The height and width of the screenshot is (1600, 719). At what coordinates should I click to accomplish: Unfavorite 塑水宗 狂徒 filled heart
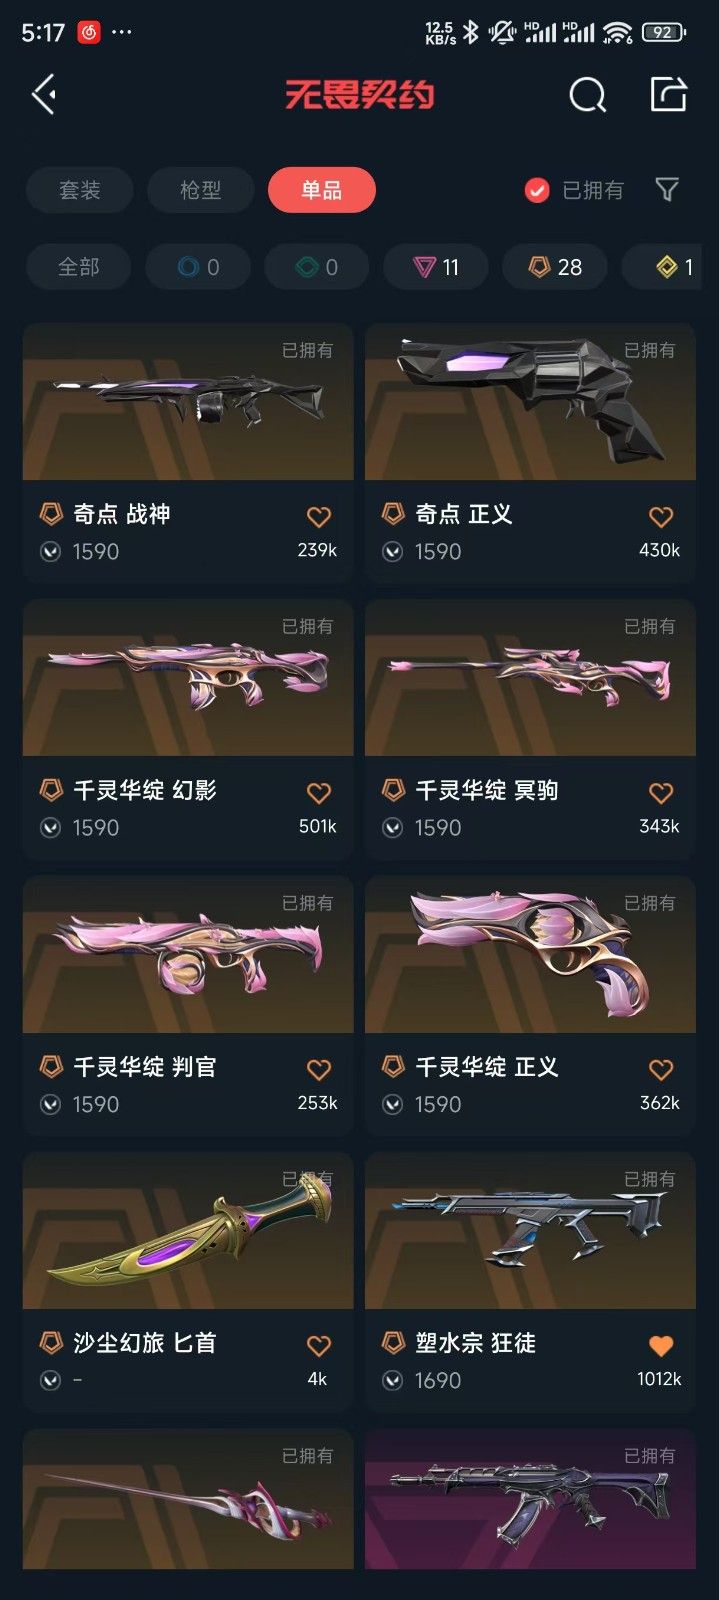click(661, 1345)
